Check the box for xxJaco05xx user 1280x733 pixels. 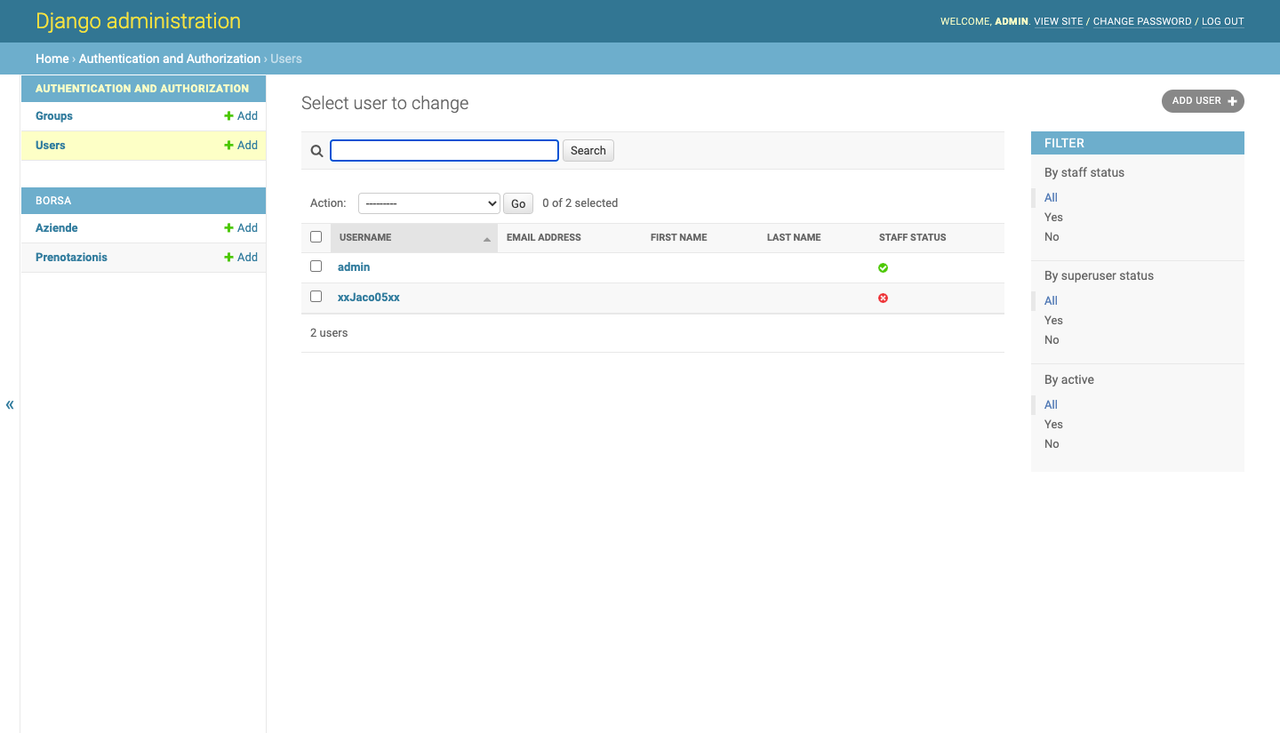[x=316, y=297]
